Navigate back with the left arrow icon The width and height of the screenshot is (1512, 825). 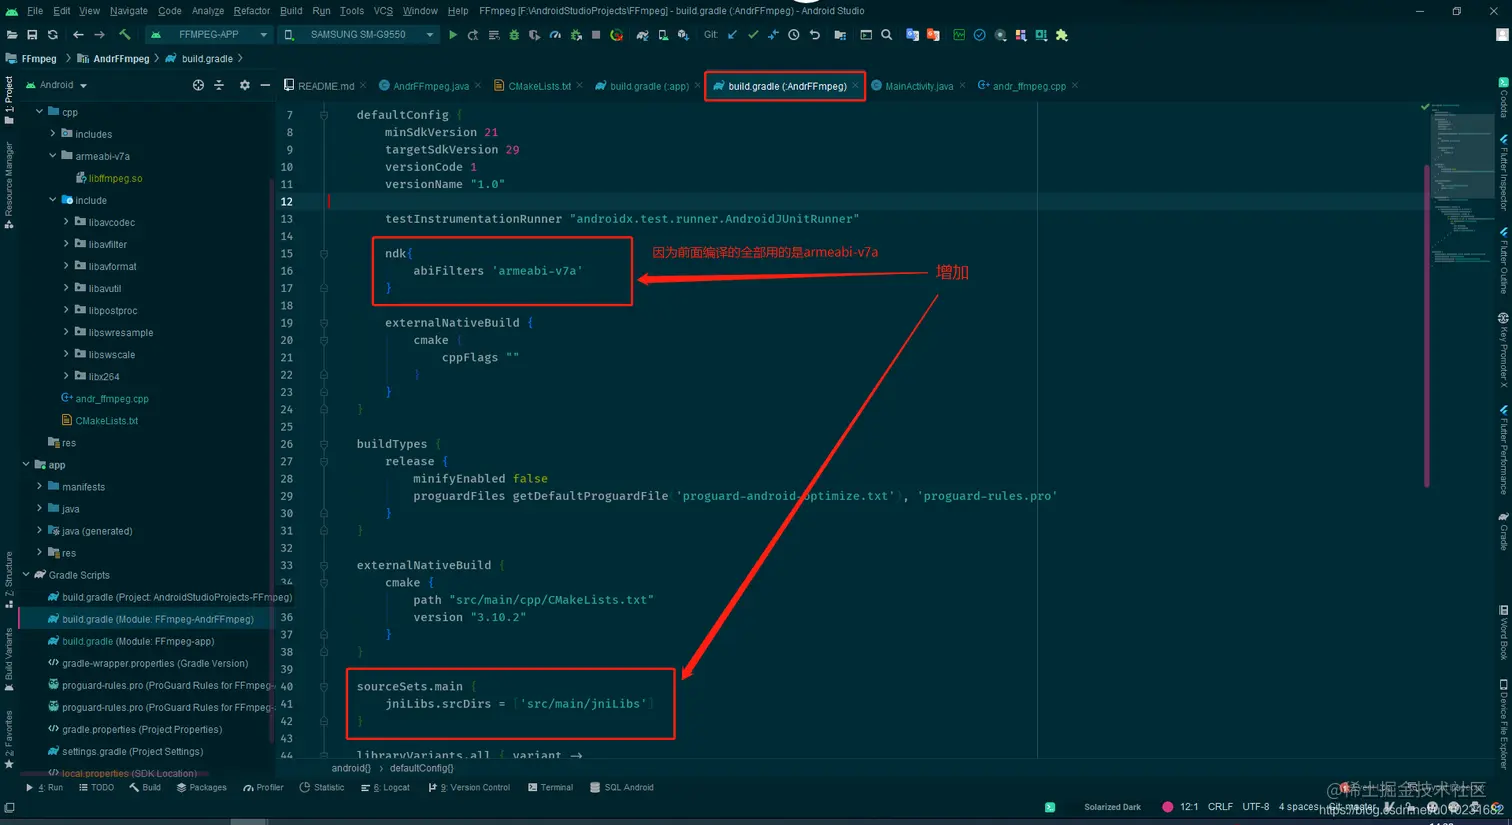78,35
